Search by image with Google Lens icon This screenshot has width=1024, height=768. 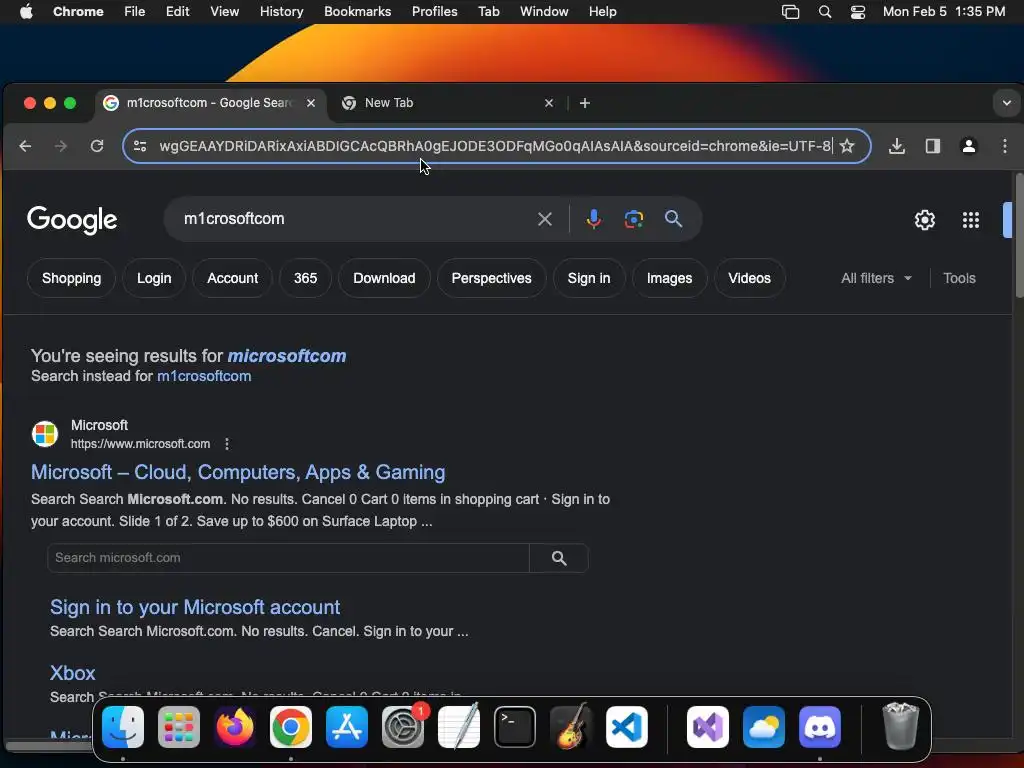pyautogui.click(x=633, y=219)
